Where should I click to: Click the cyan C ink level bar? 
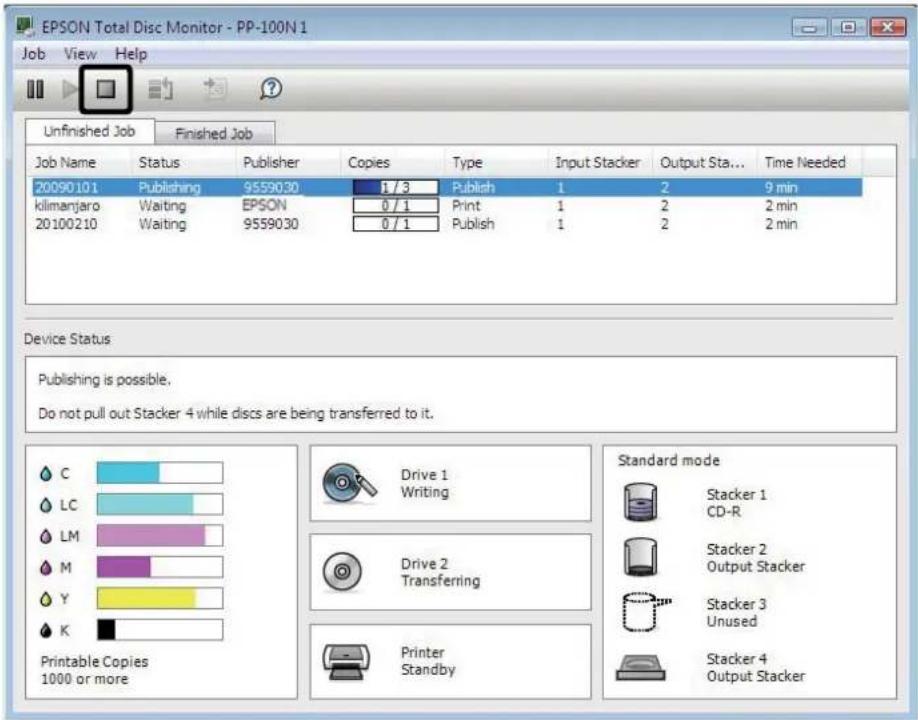(160, 473)
